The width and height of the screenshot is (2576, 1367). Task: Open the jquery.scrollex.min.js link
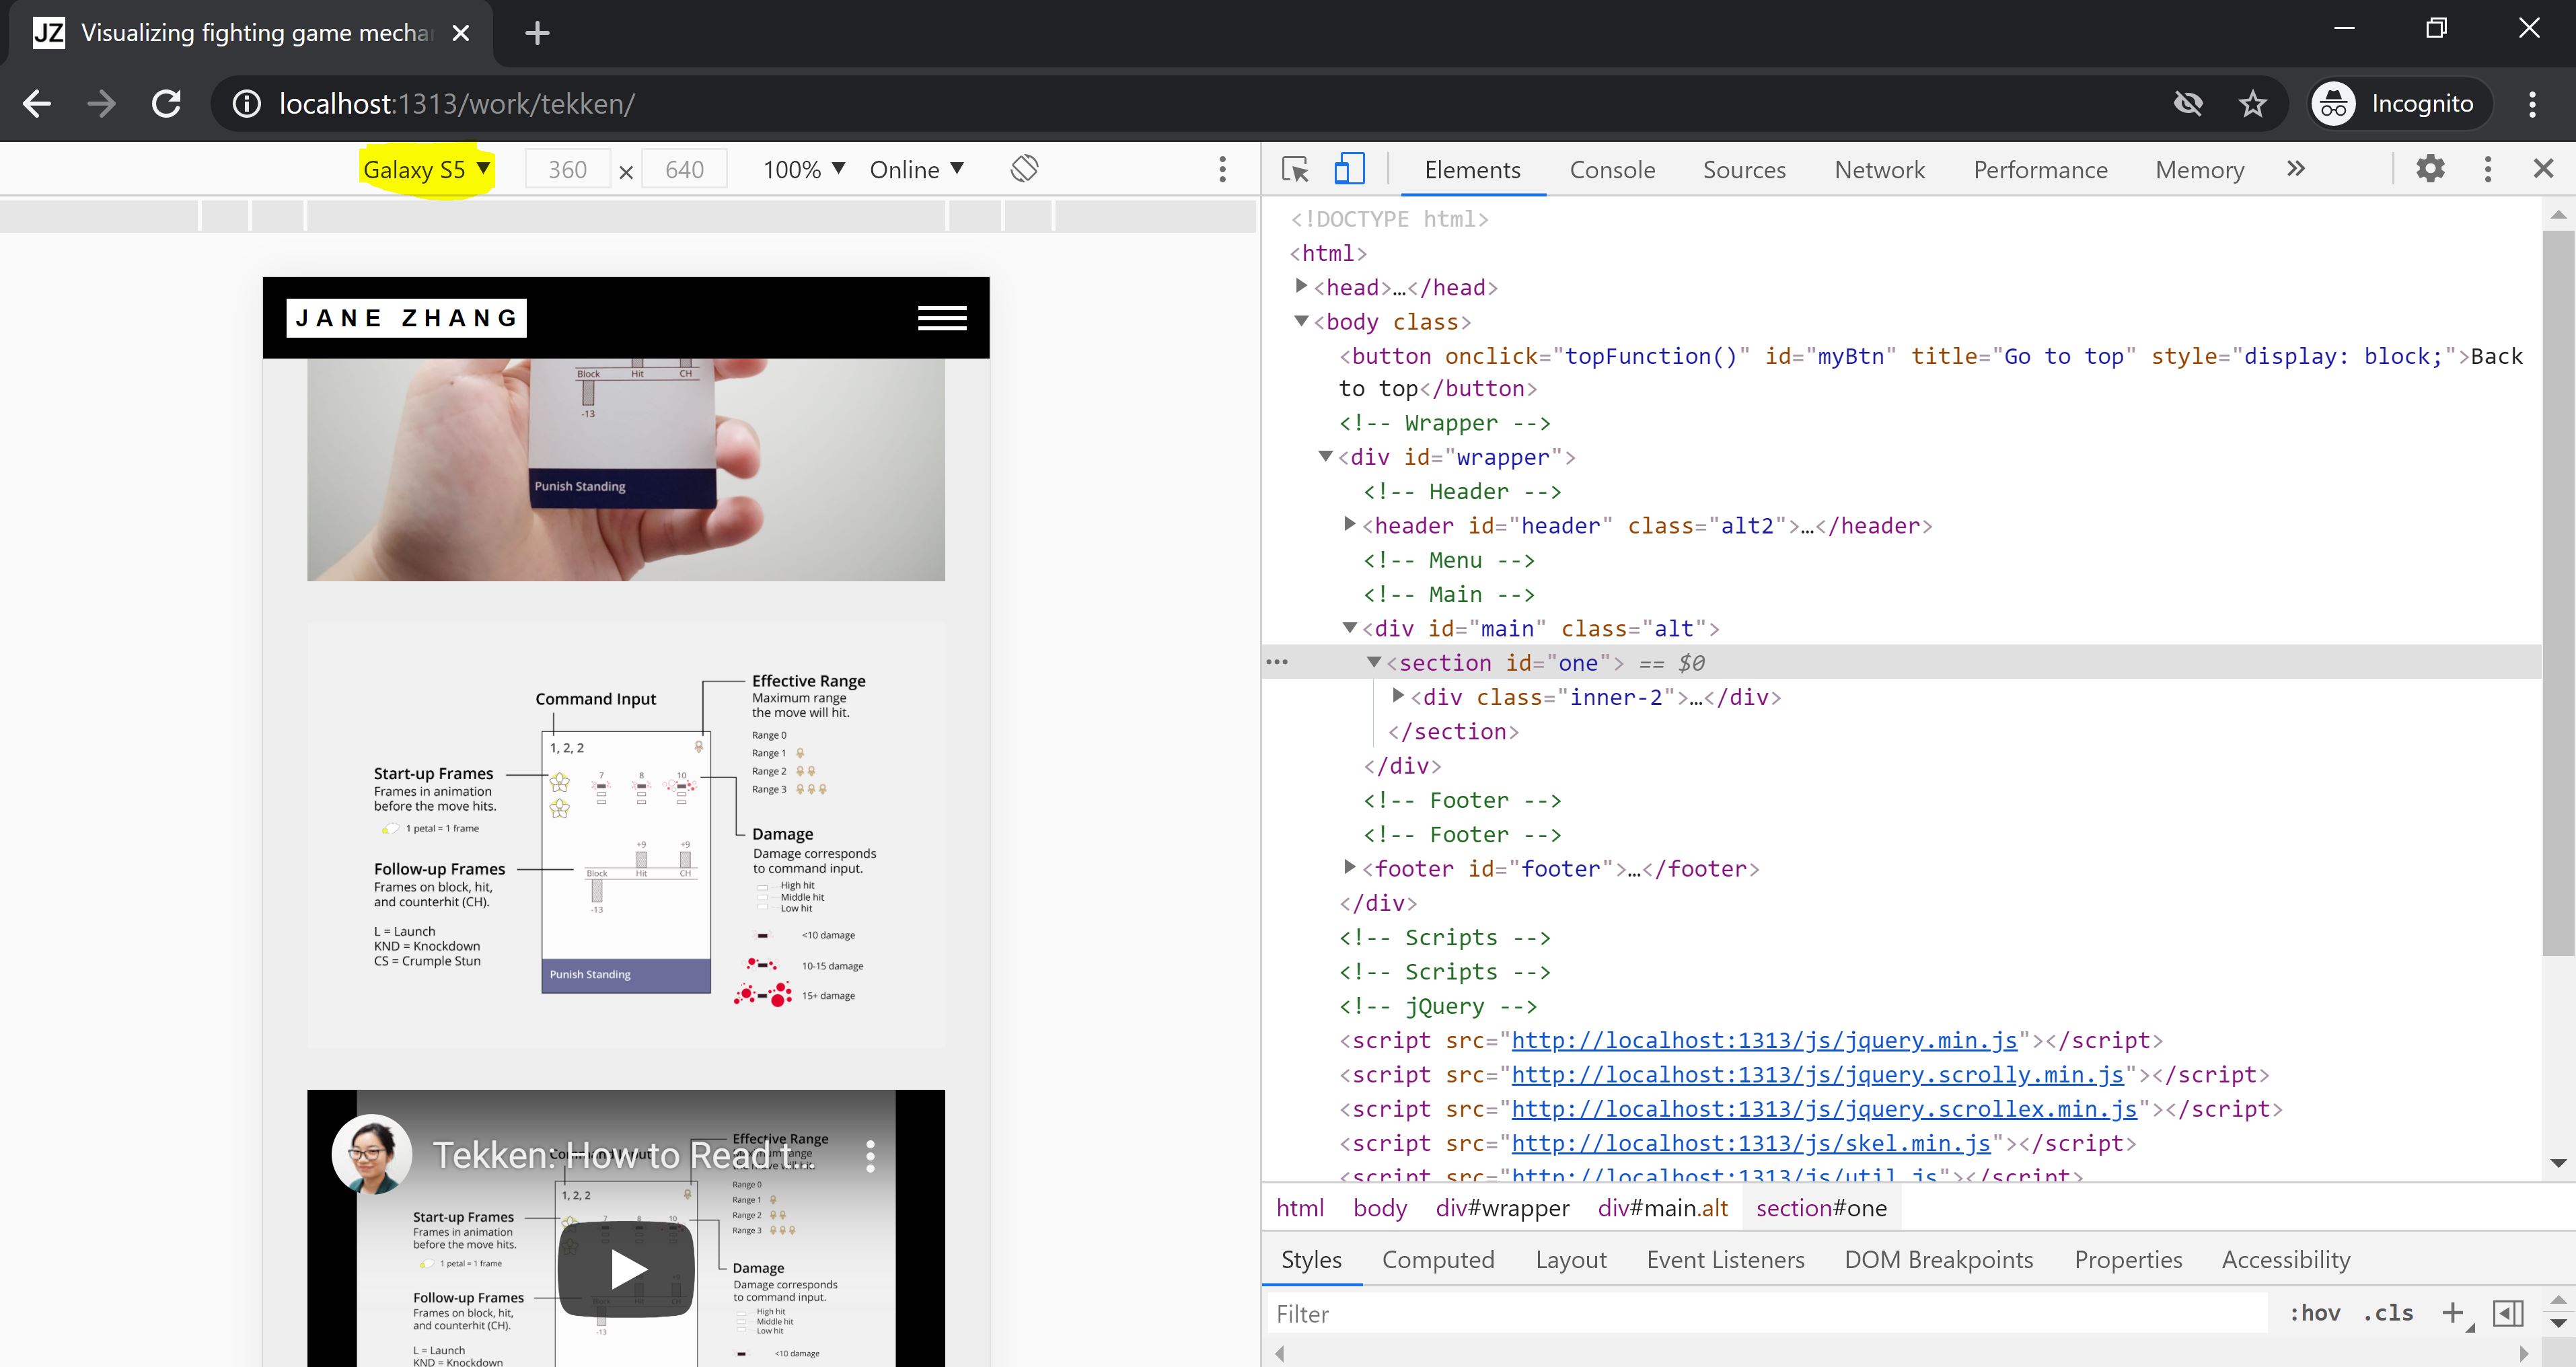click(1824, 1108)
